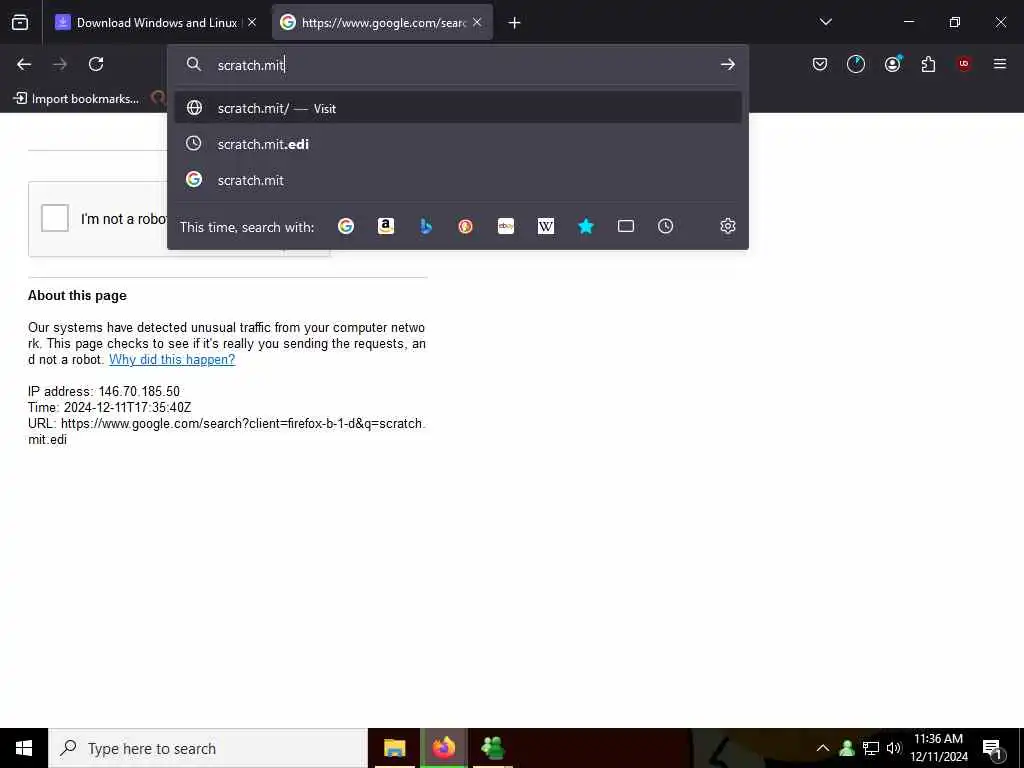Search open tabs with the tab icon
1024x768 pixels.
[626, 226]
